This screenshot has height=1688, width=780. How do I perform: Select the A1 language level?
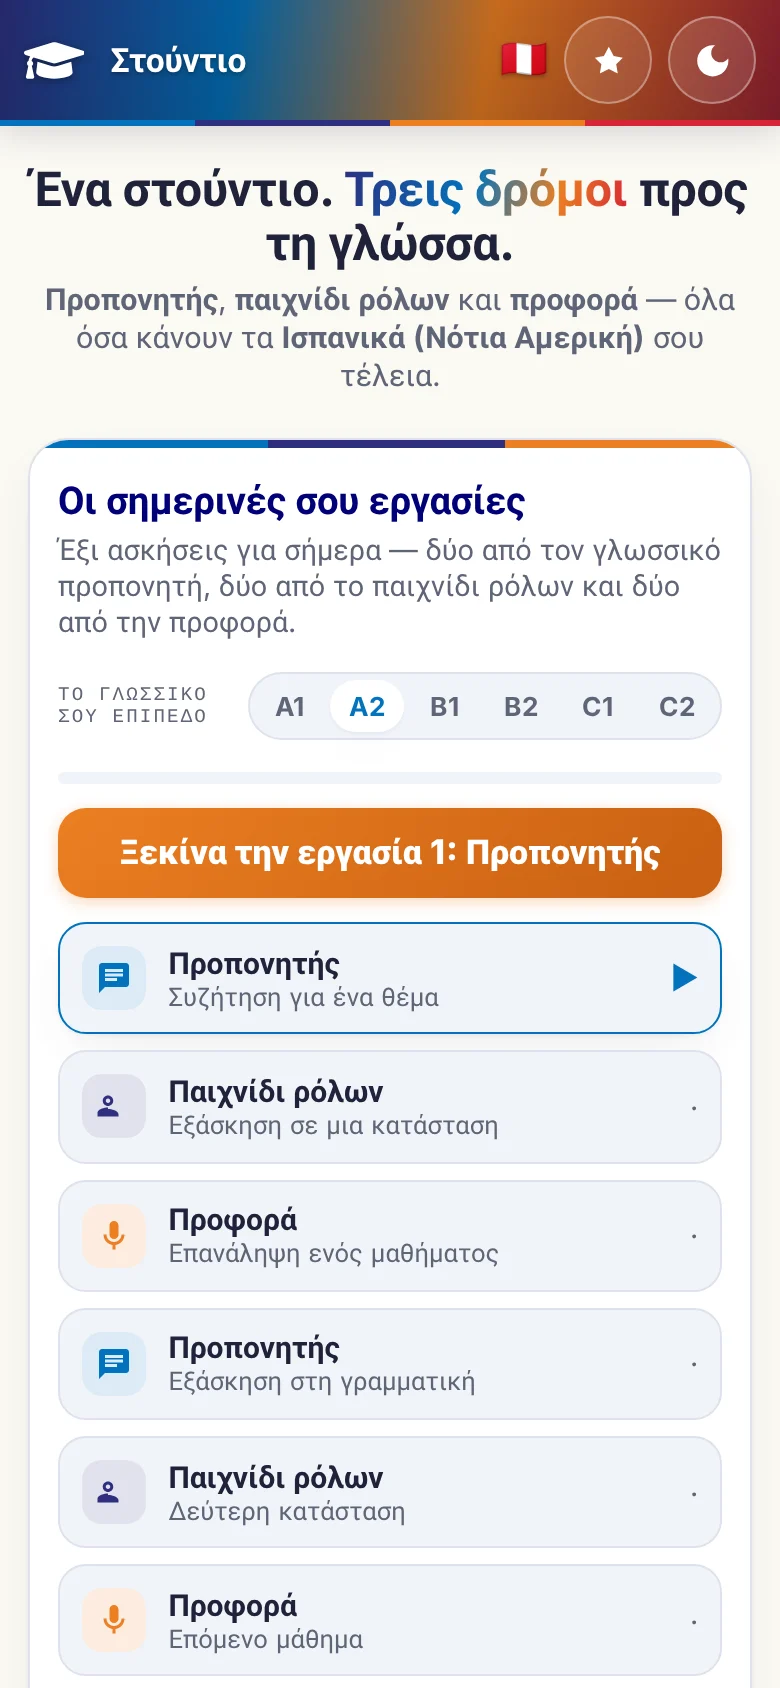click(x=290, y=707)
